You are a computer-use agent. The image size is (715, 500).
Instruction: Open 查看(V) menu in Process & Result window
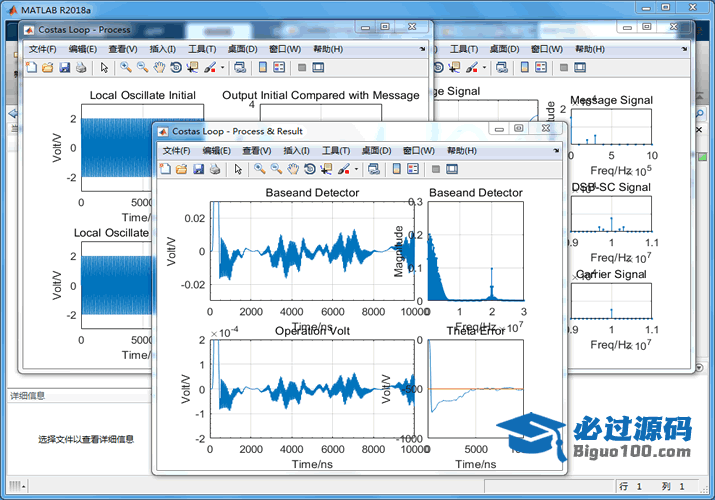pyautogui.click(x=257, y=150)
